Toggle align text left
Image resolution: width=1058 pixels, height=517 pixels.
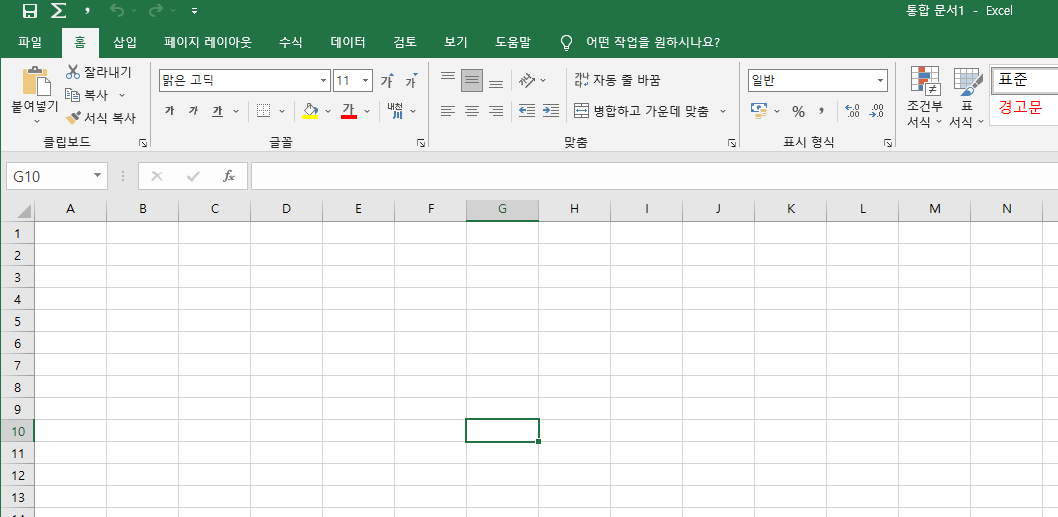click(448, 111)
